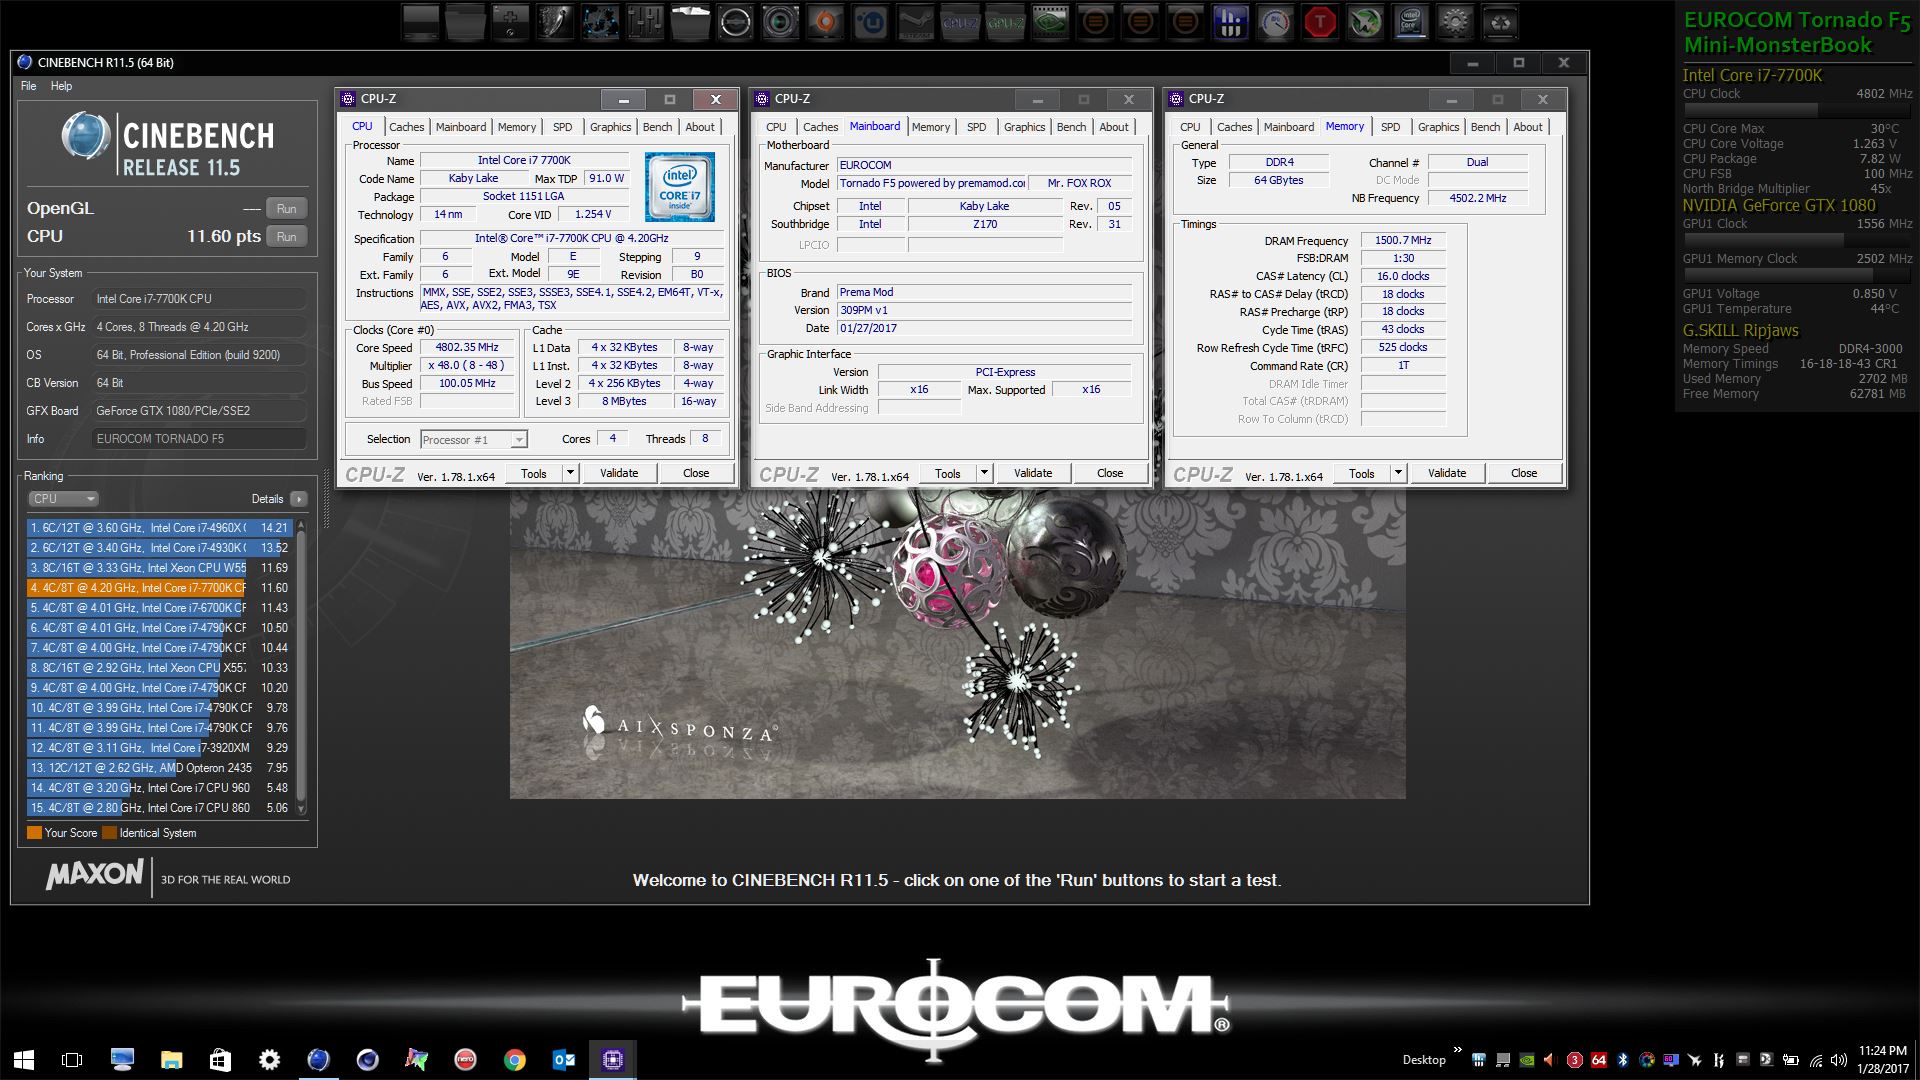Open Graphics tab in the Memory CPU-Z window
Viewport: 1920px width, 1080px height.
click(1438, 127)
